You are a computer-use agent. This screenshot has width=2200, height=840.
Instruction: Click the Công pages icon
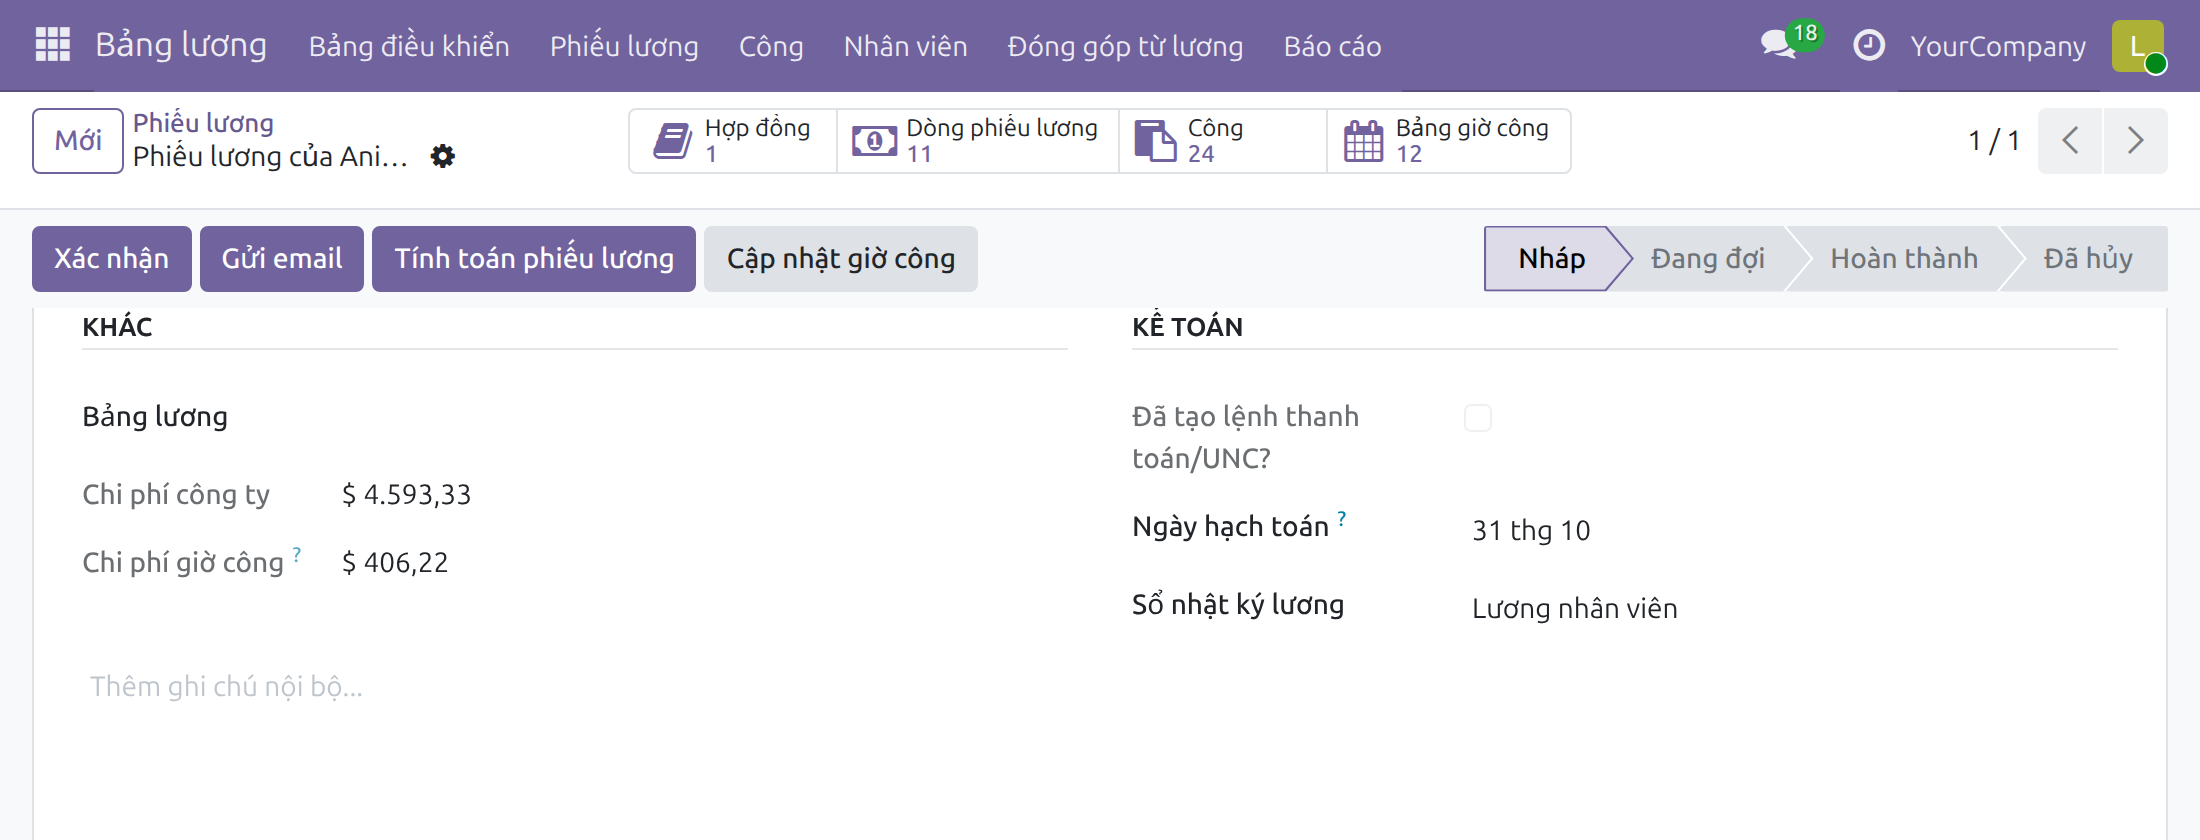point(1155,141)
